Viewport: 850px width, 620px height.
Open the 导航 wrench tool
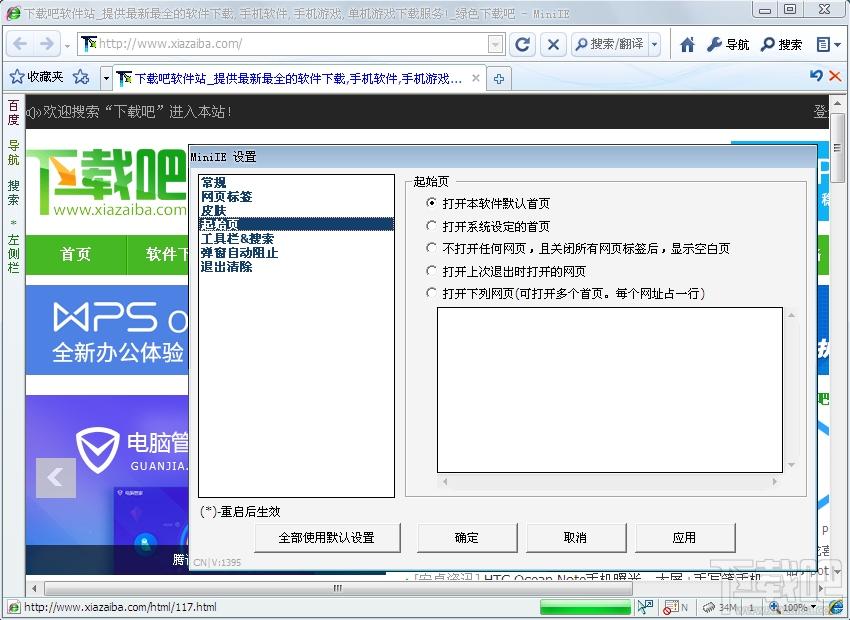728,44
